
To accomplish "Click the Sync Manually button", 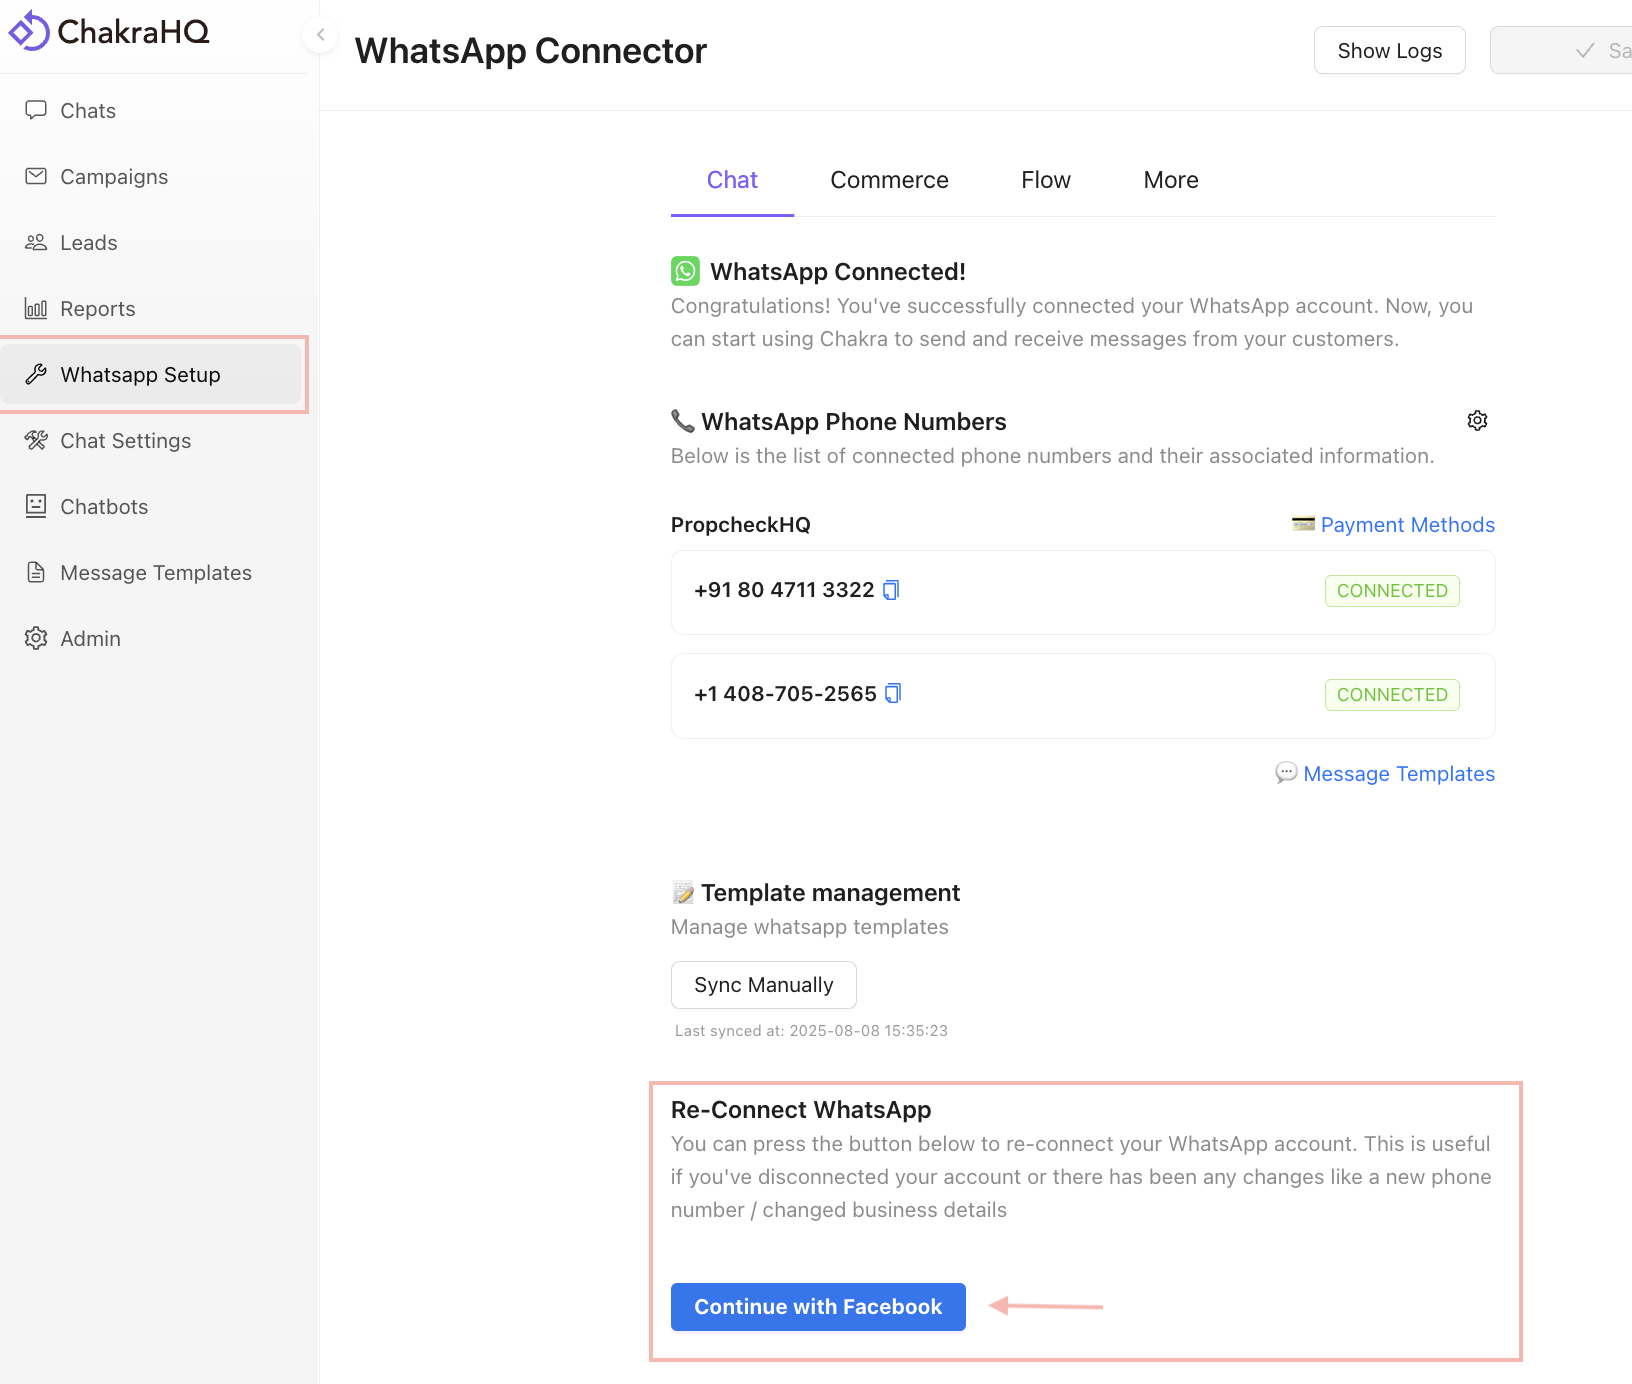I will pyautogui.click(x=764, y=985).
